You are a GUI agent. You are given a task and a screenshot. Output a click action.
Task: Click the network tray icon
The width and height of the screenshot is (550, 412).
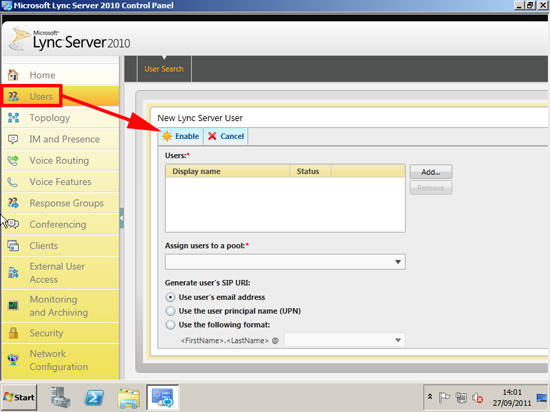pyautogui.click(x=461, y=398)
